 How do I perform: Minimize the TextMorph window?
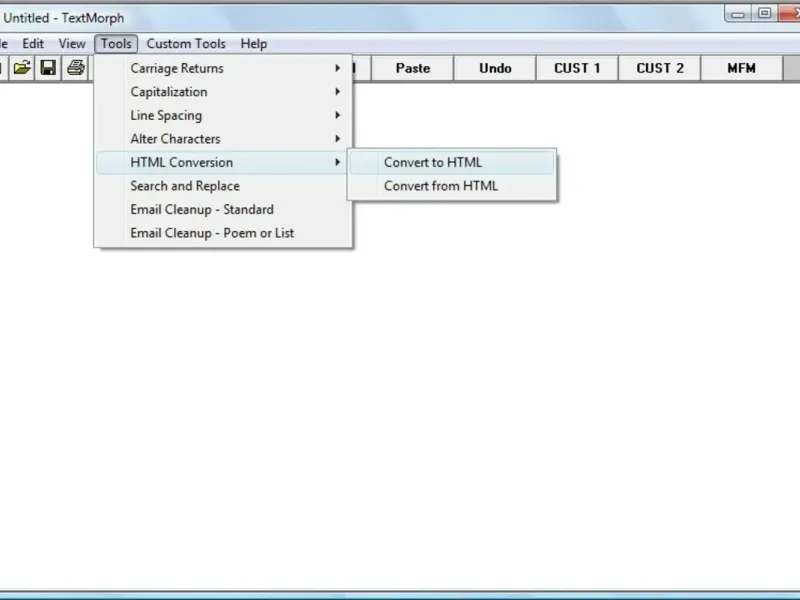737,14
